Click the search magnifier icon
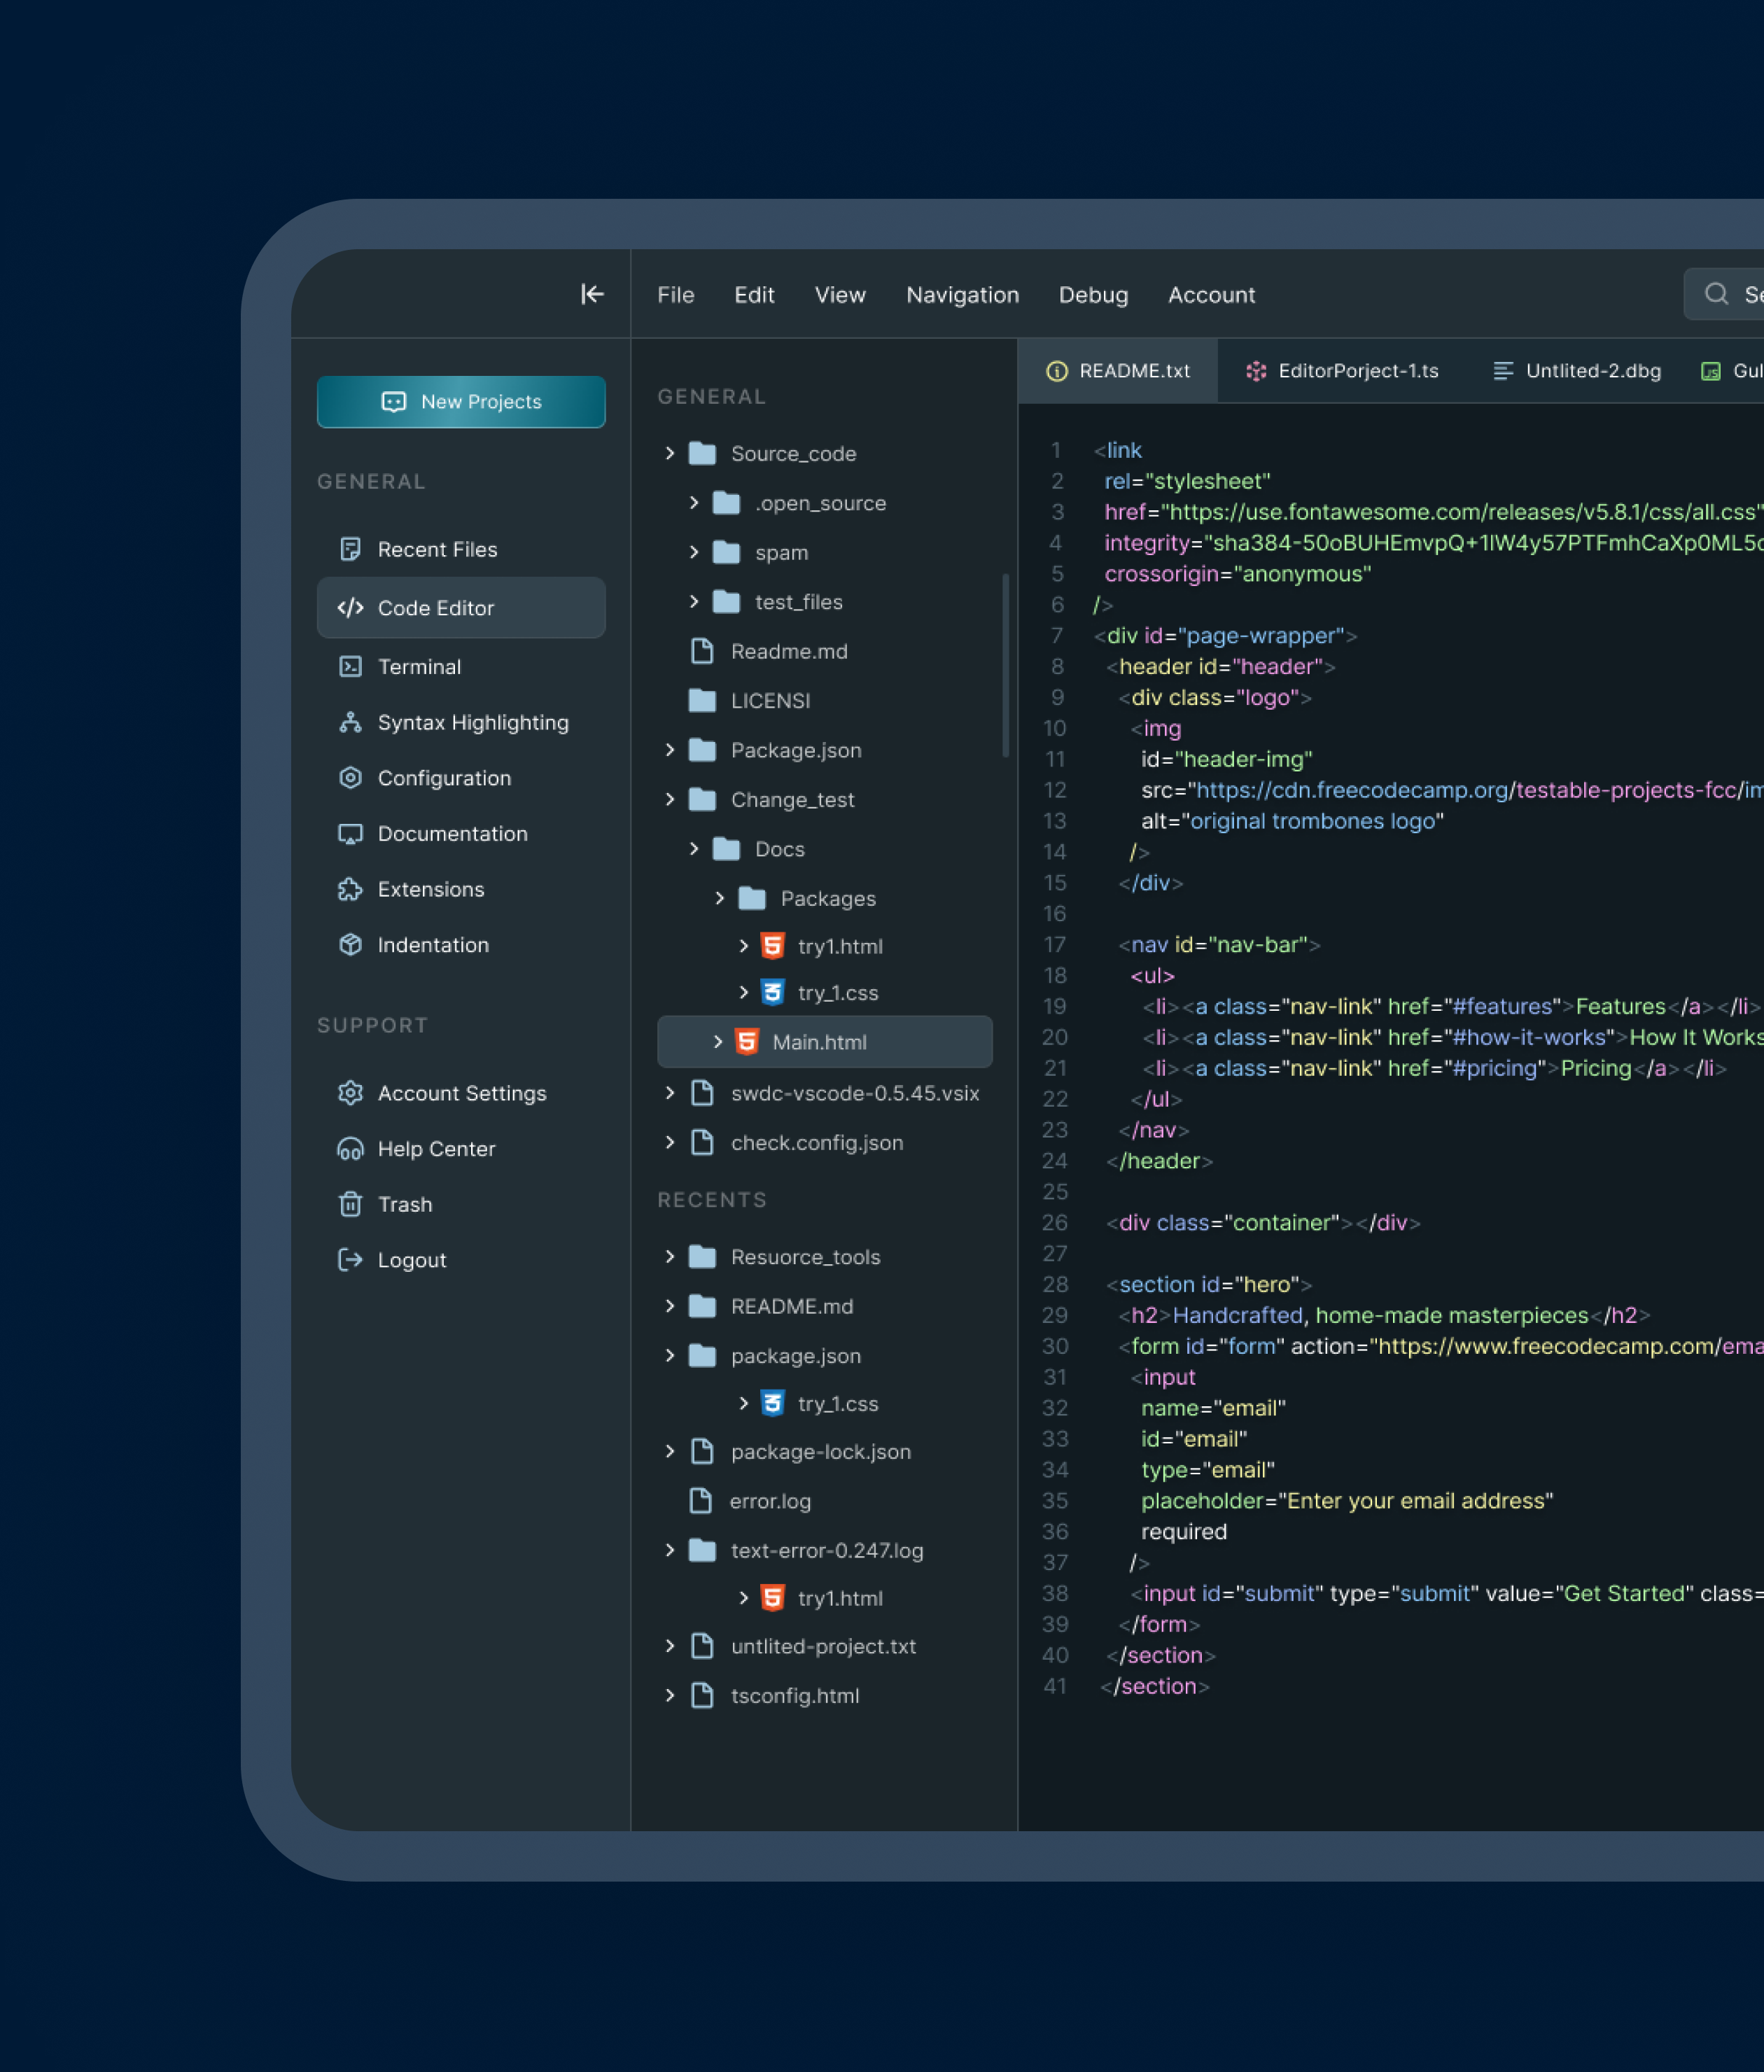 coord(1716,294)
